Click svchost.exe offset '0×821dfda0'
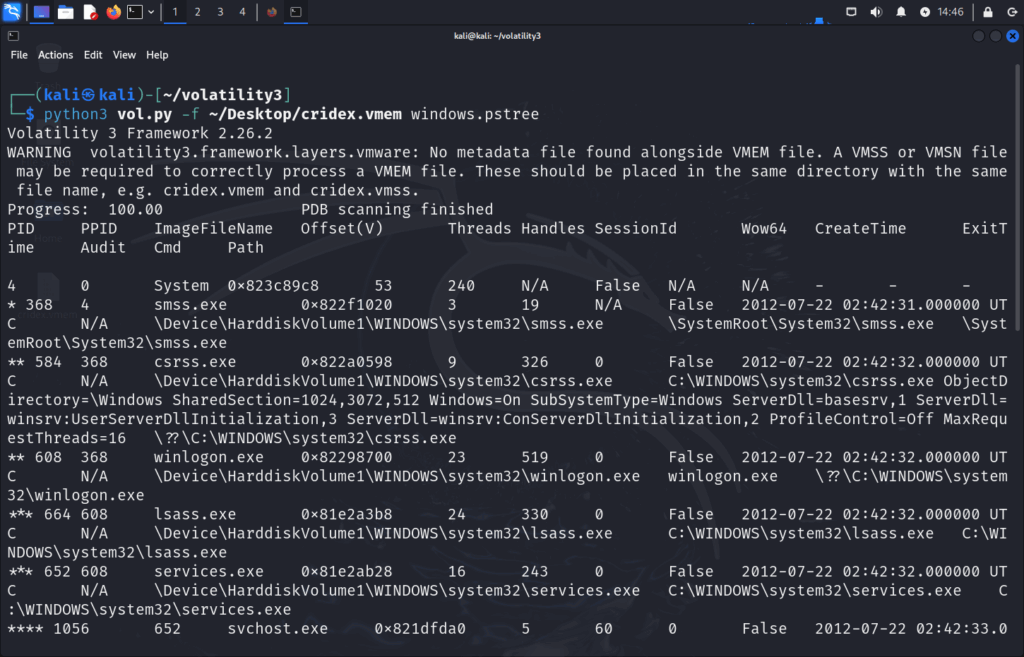The height and width of the screenshot is (657, 1024). point(420,629)
